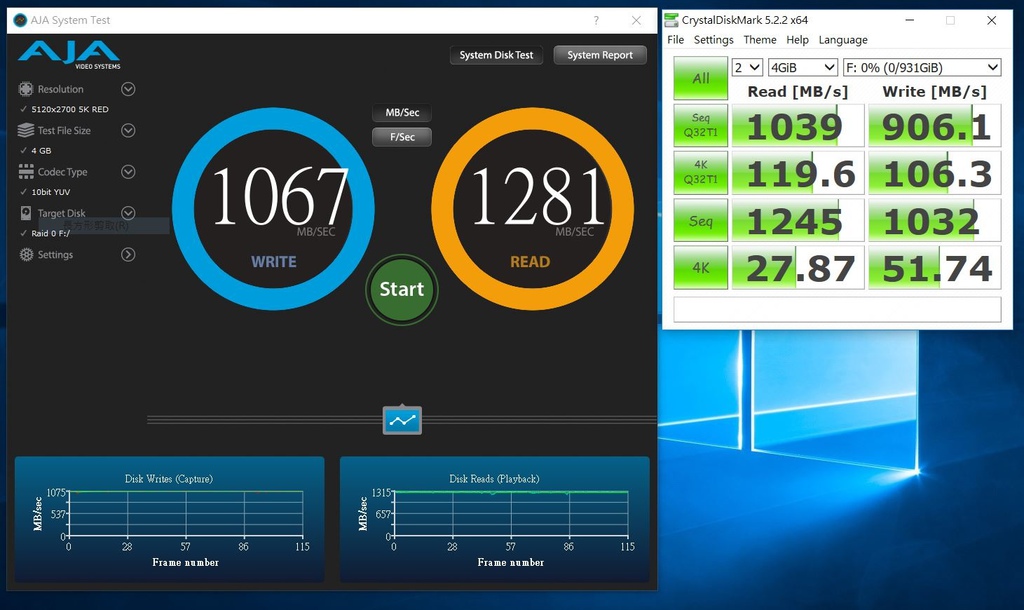Click the 119.6 4K Q32T1 read result
The height and width of the screenshot is (610, 1024).
click(x=797, y=172)
